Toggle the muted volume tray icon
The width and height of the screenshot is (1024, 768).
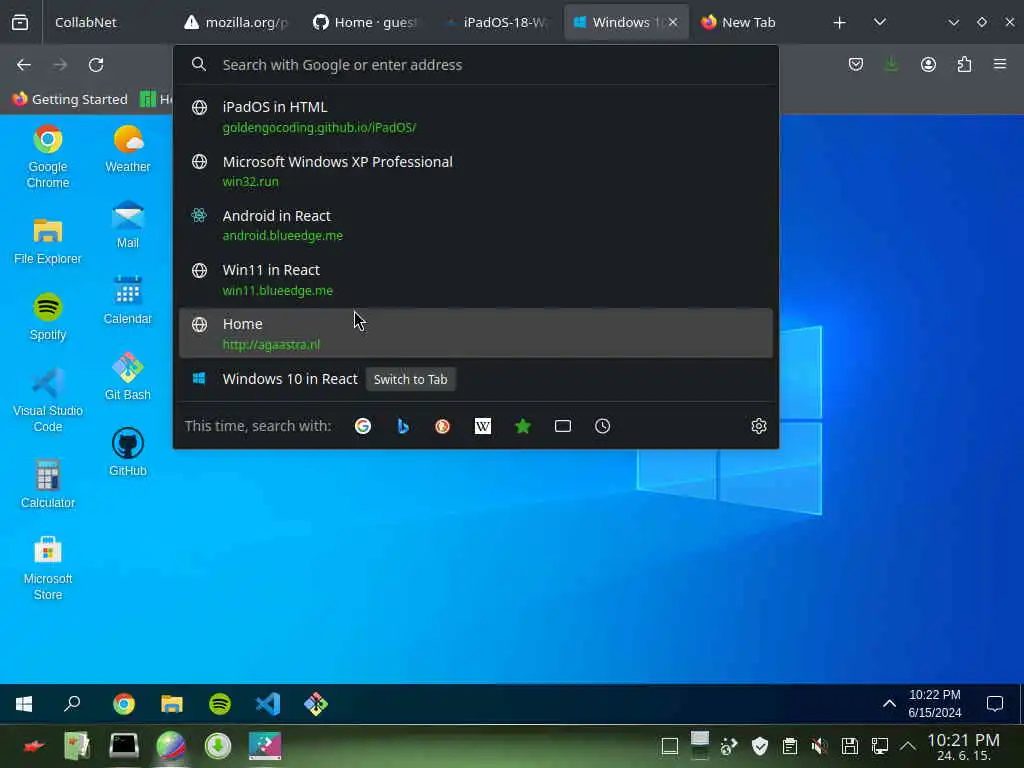(x=819, y=746)
